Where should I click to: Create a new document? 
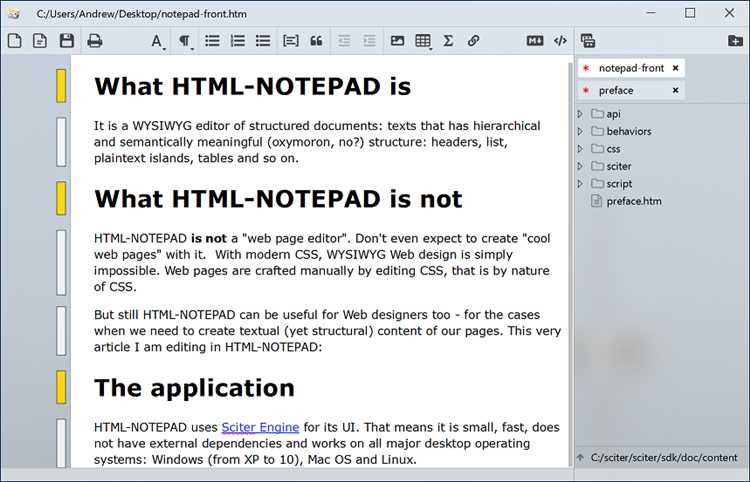point(14,41)
